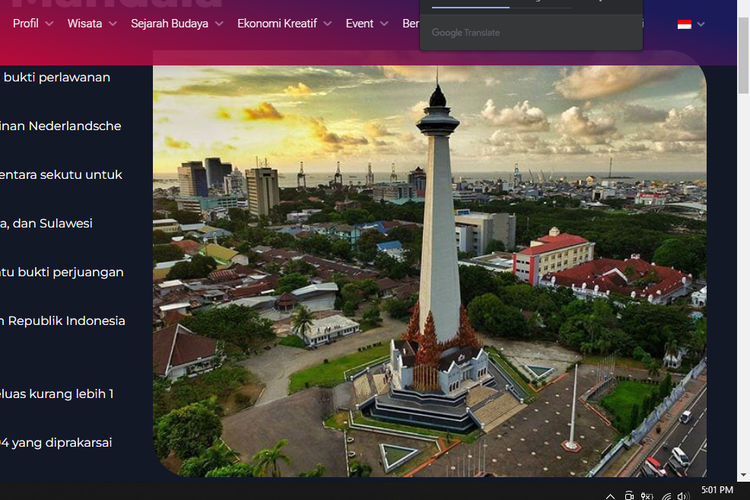Click the text 'entara sekutu untuk'

(x=61, y=175)
